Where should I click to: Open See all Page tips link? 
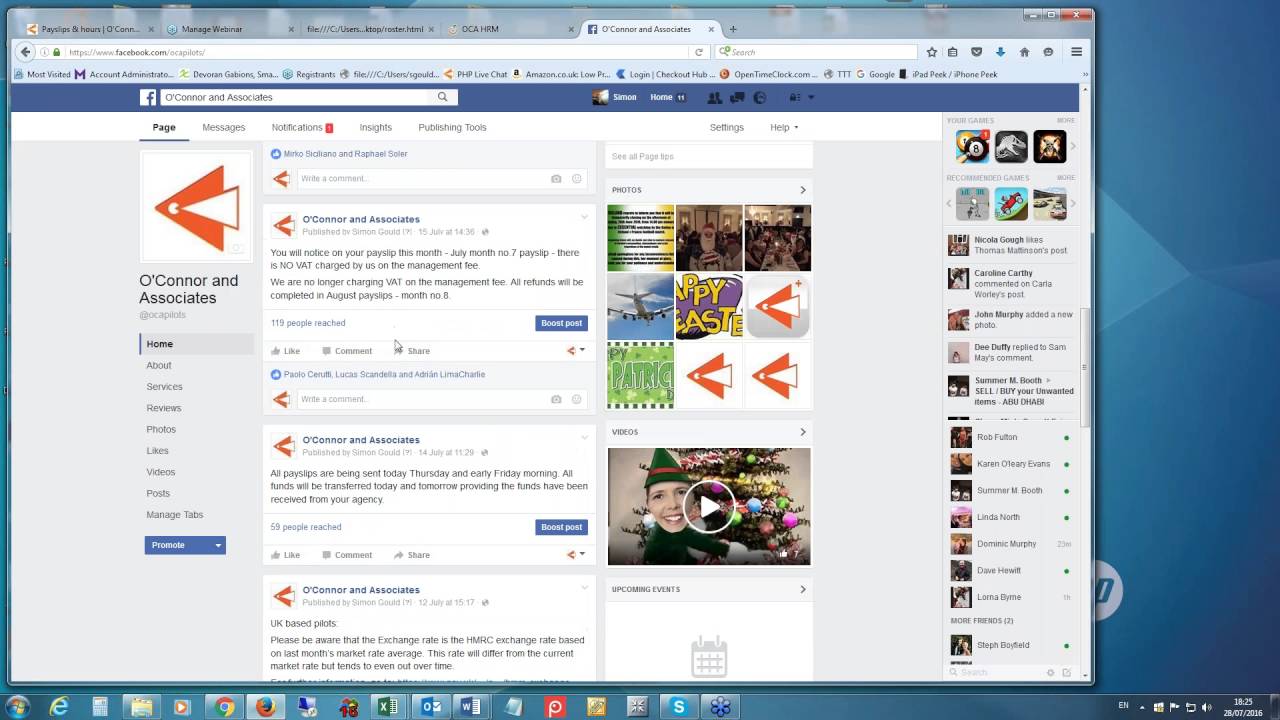tap(643, 157)
